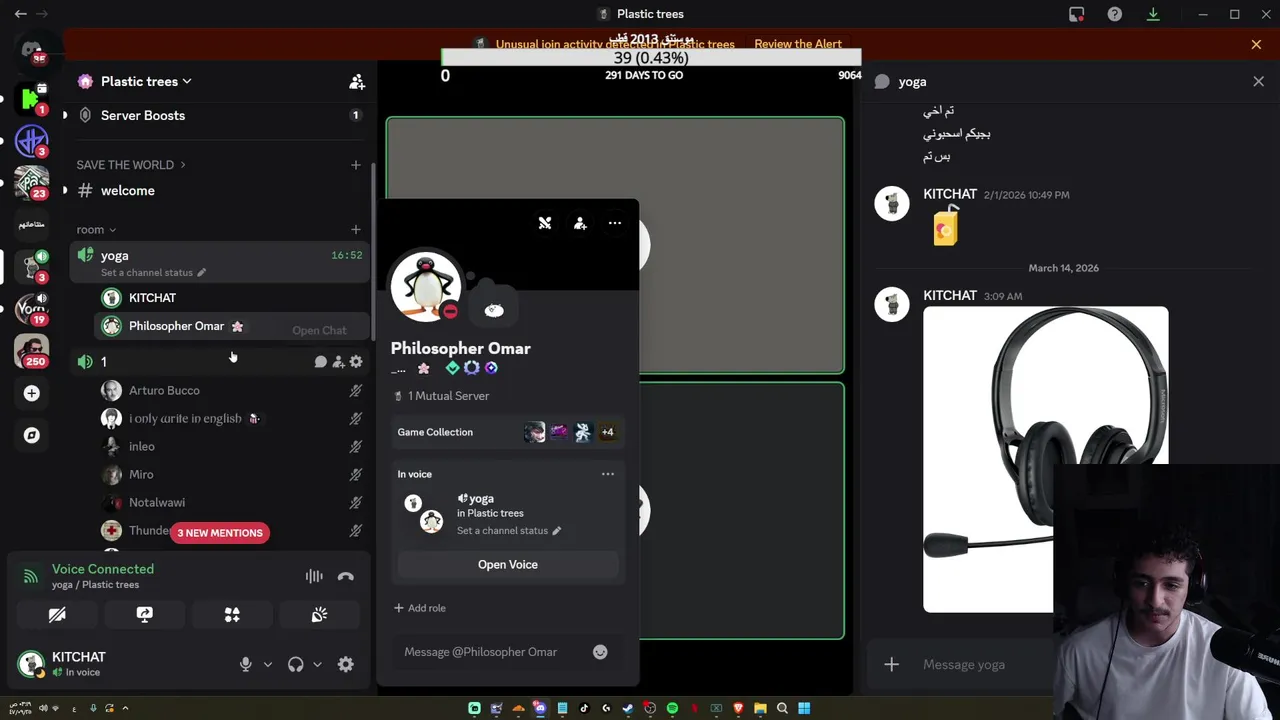The image size is (1280, 720).
Task: Open server with 250 badge
Action: click(x=32, y=350)
